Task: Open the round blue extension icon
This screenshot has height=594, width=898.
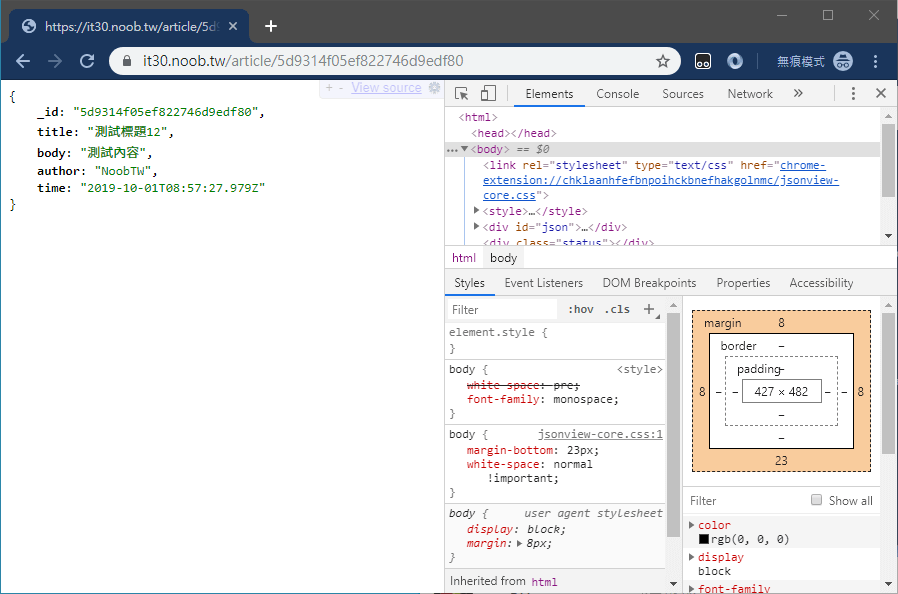Action: click(x=735, y=61)
